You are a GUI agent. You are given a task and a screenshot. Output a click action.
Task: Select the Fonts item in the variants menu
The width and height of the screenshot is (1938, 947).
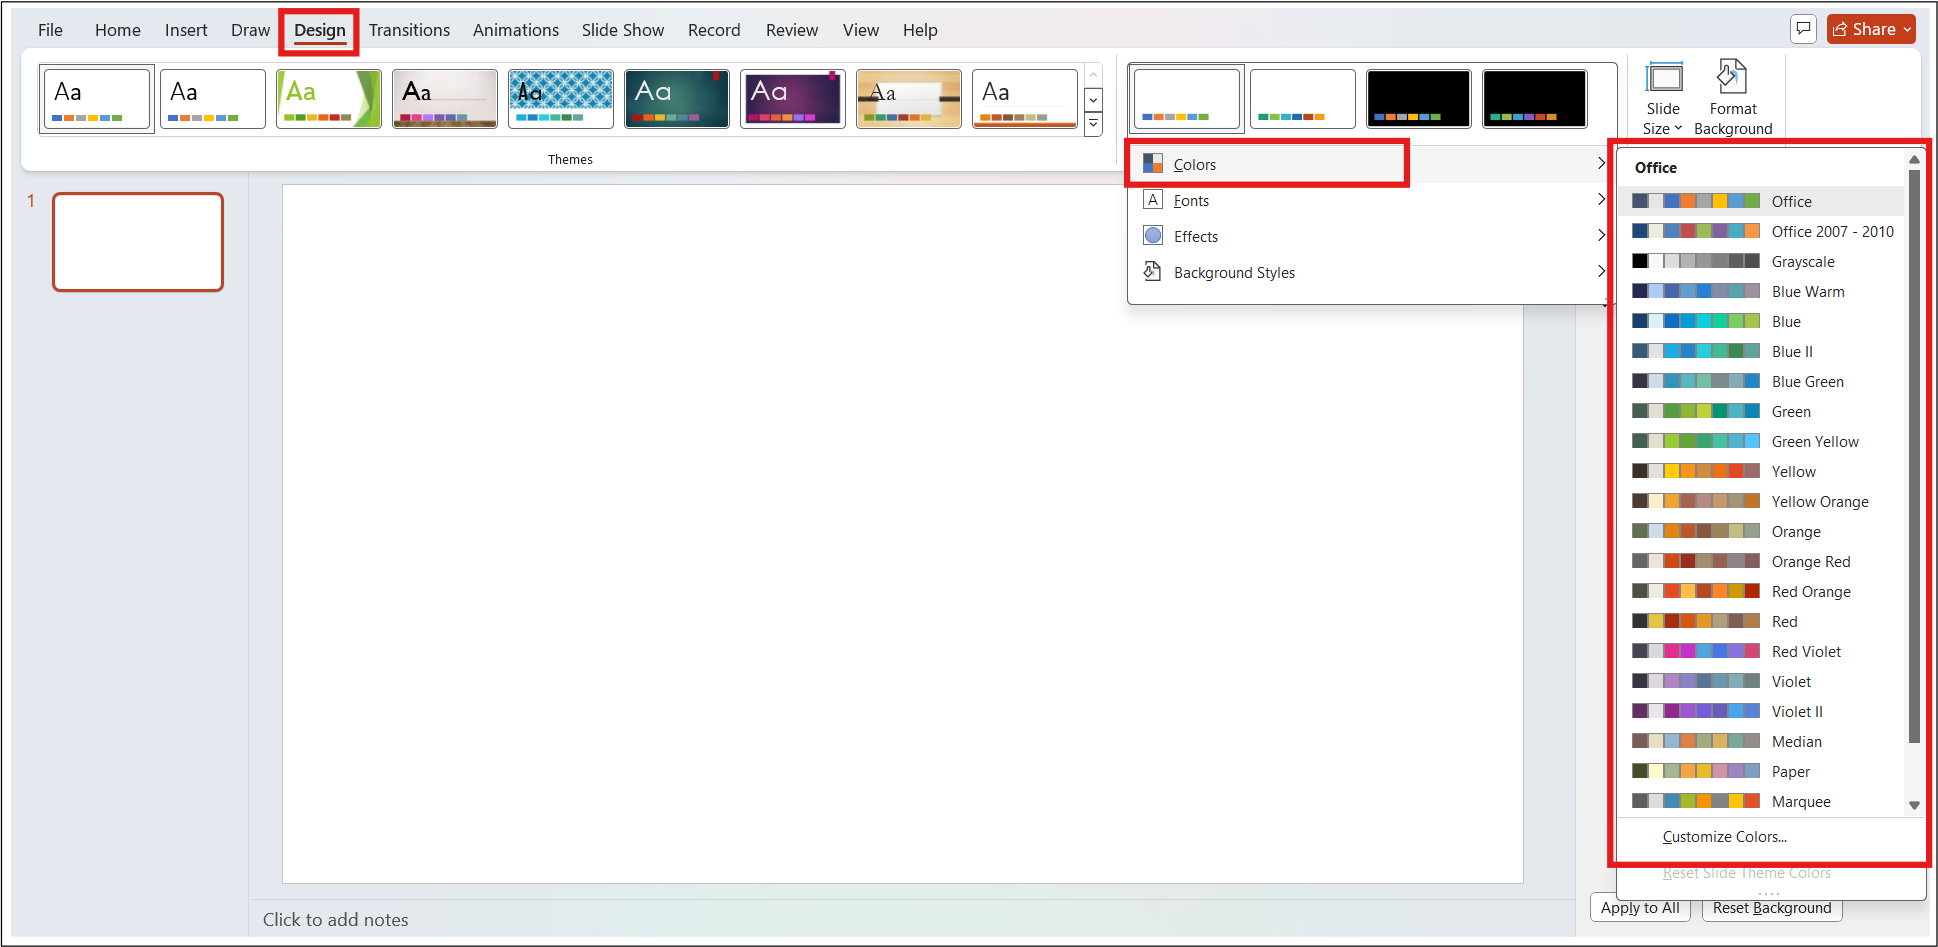pyautogui.click(x=1191, y=200)
